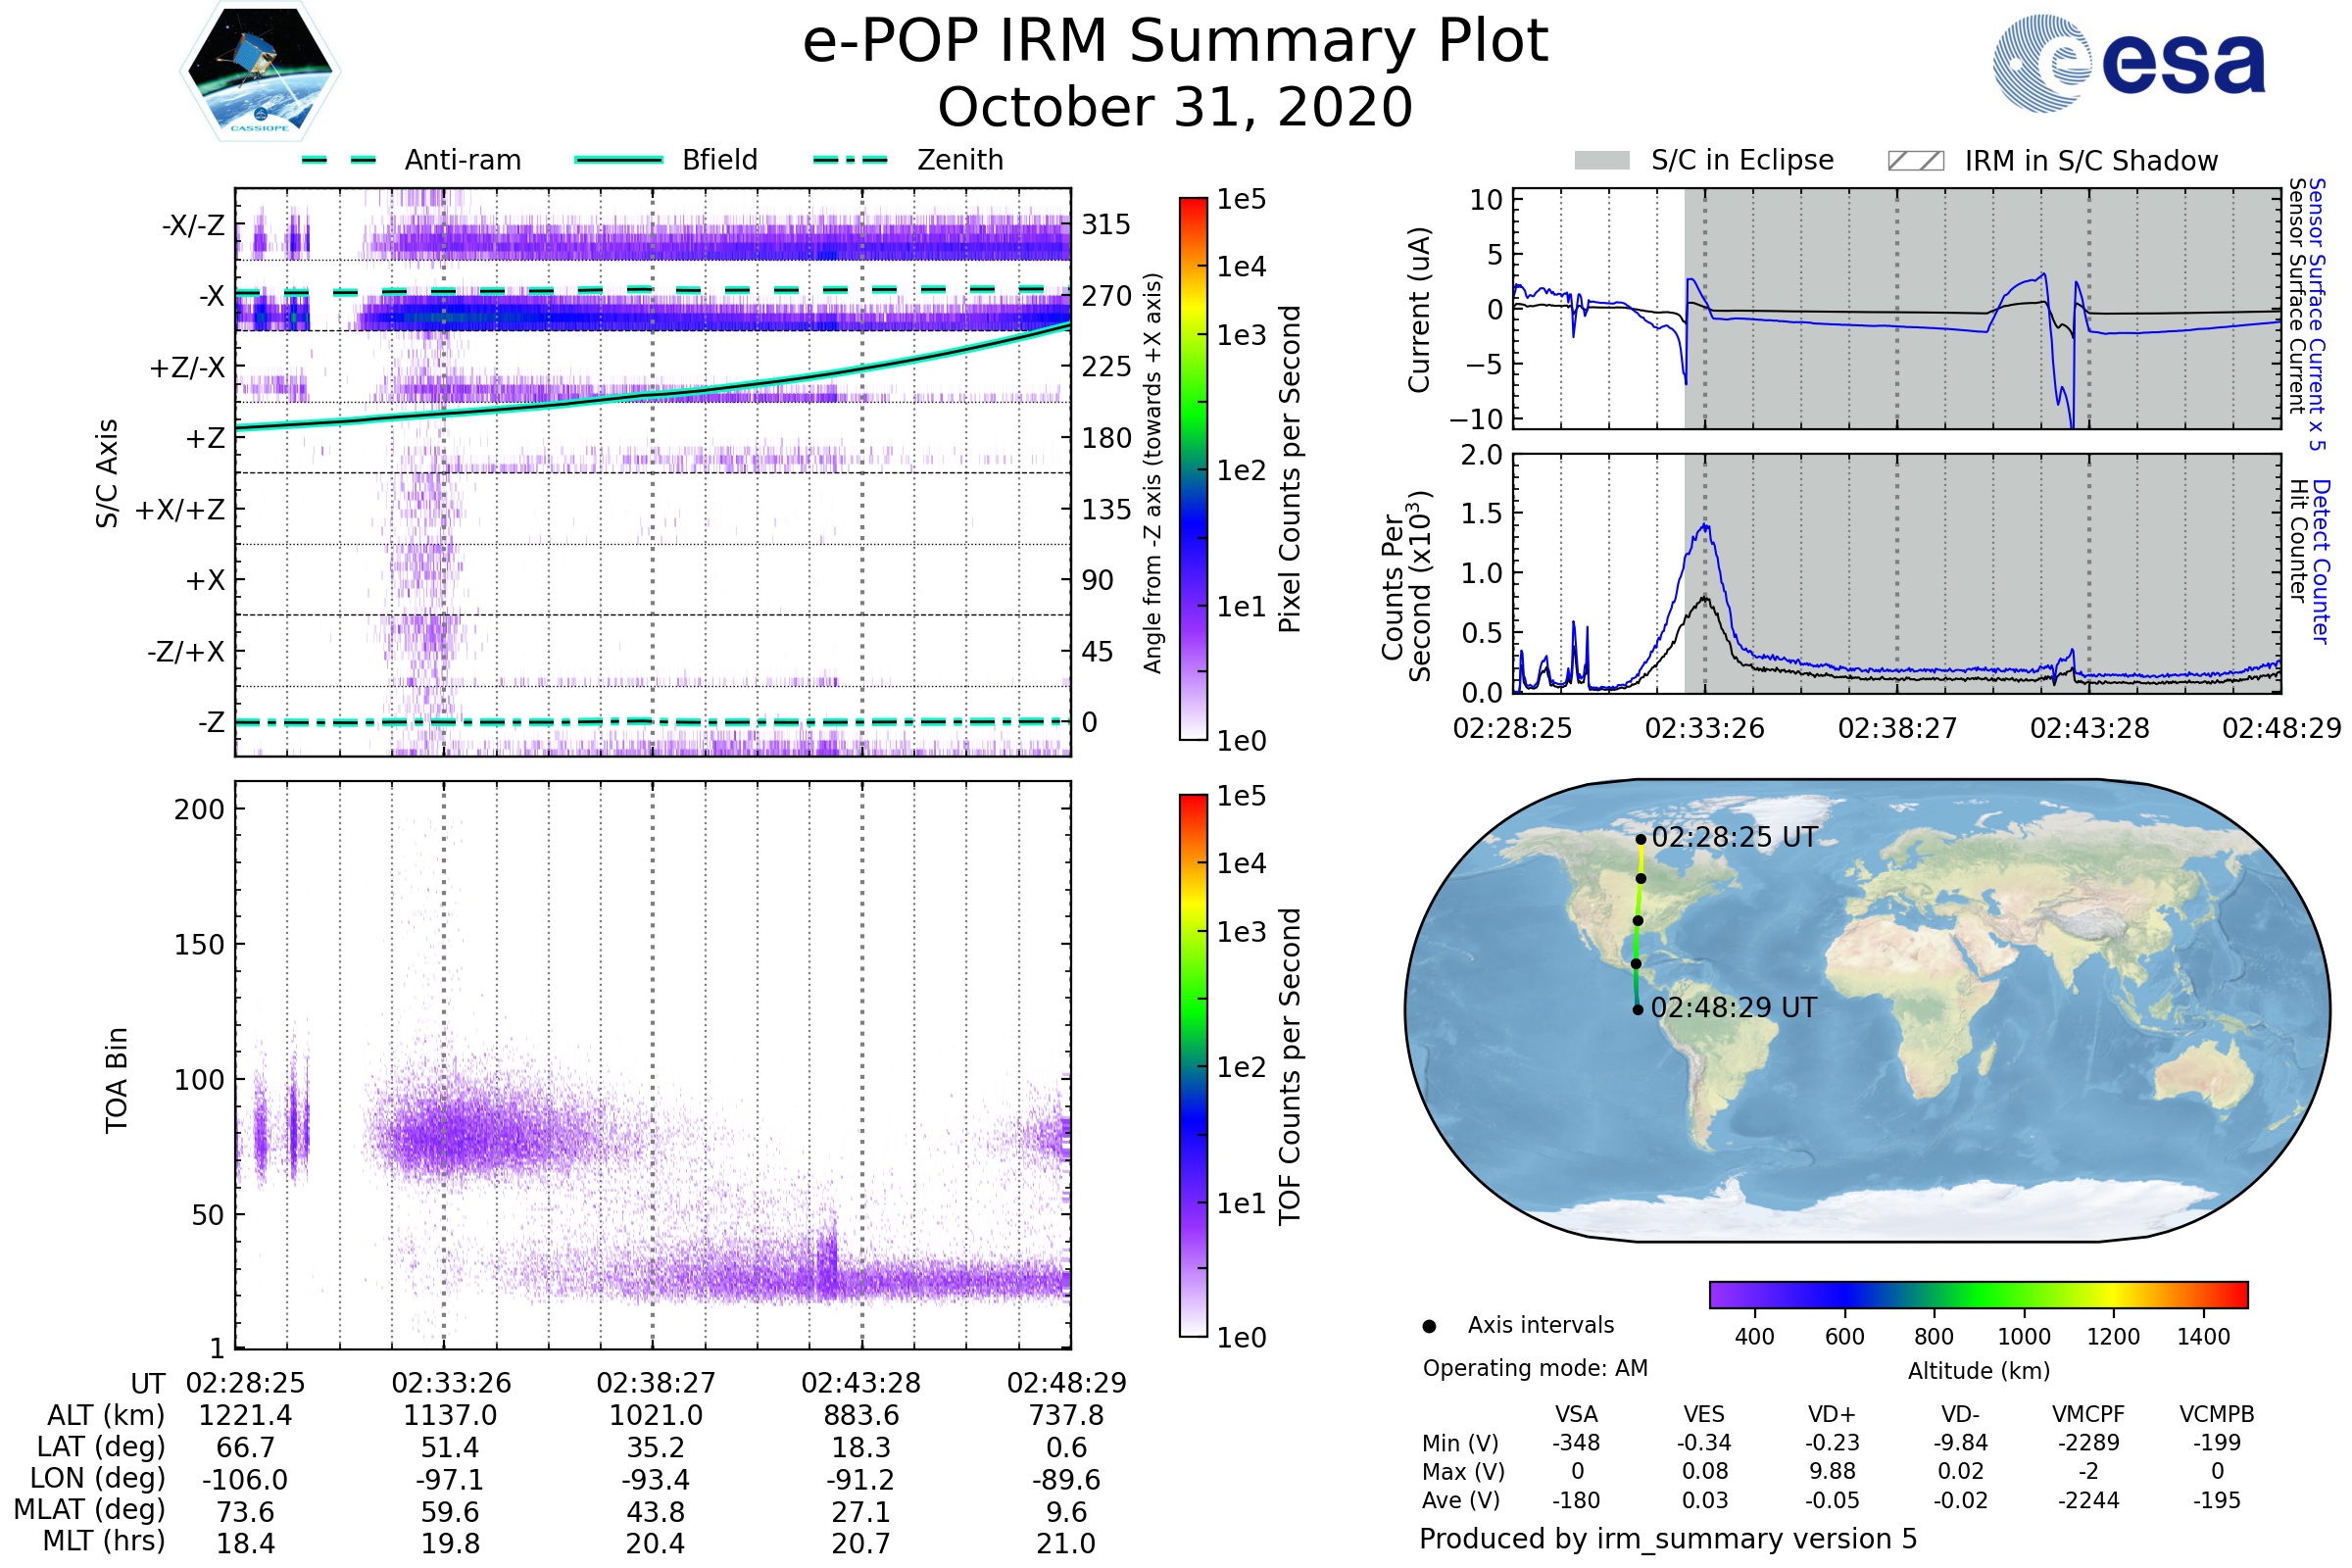This screenshot has height=1568, width=2352.
Task: Click the Axis intervals black dot marker
Action: (x=1429, y=1326)
